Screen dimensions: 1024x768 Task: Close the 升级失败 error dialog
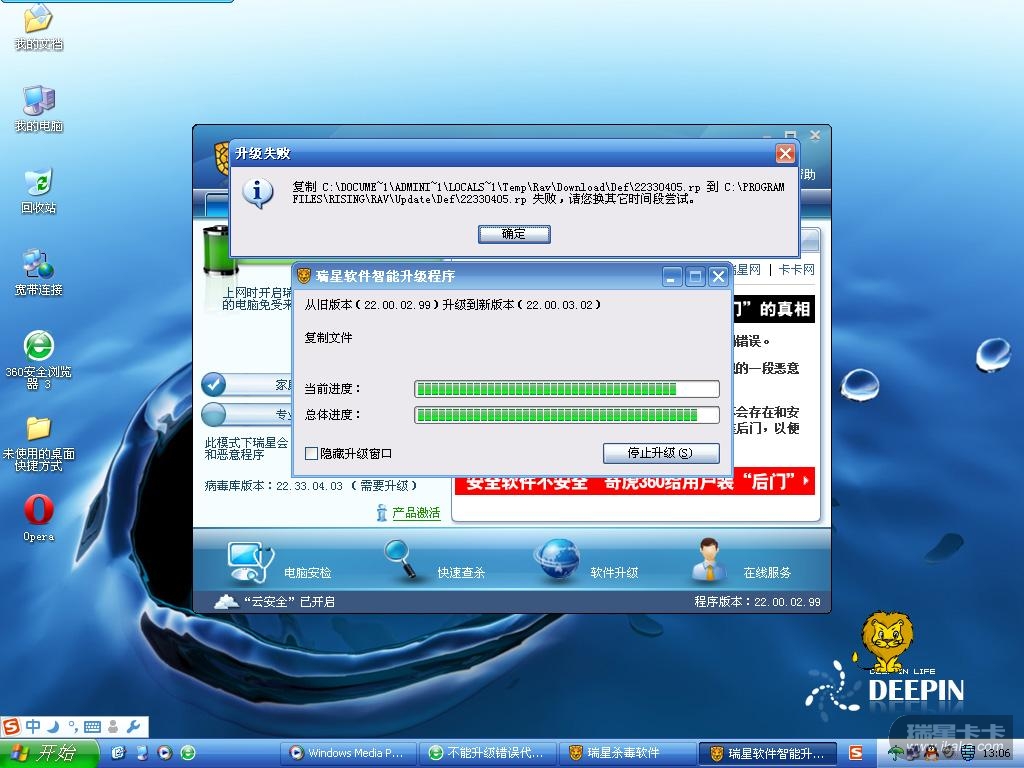784,153
